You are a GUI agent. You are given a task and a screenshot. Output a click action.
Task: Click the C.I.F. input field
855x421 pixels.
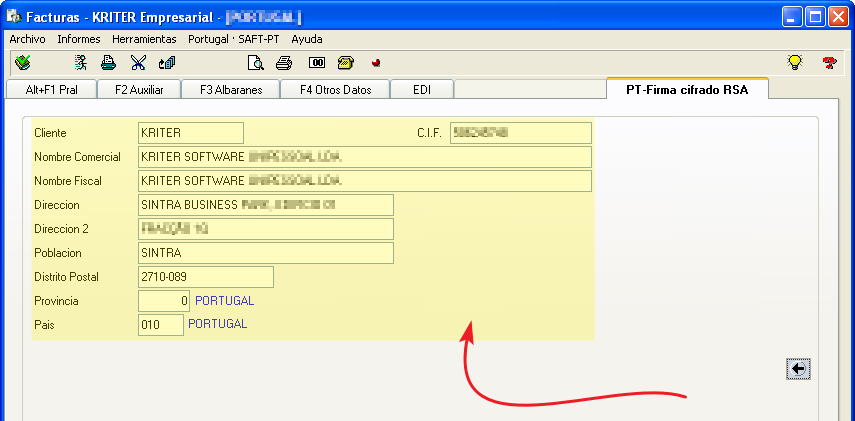[x=521, y=133]
